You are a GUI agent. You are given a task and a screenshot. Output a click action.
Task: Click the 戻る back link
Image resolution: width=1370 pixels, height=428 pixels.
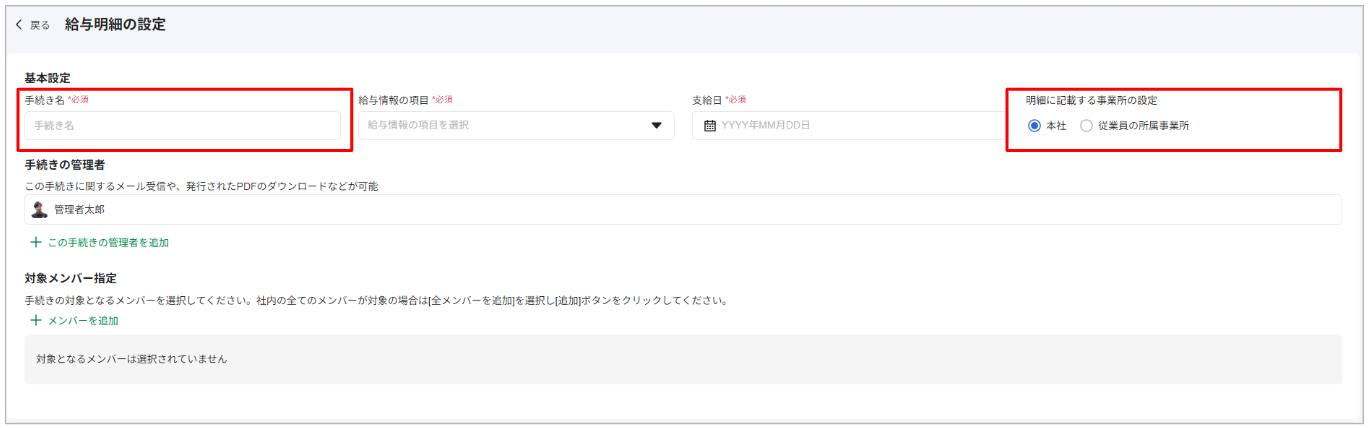40,25
